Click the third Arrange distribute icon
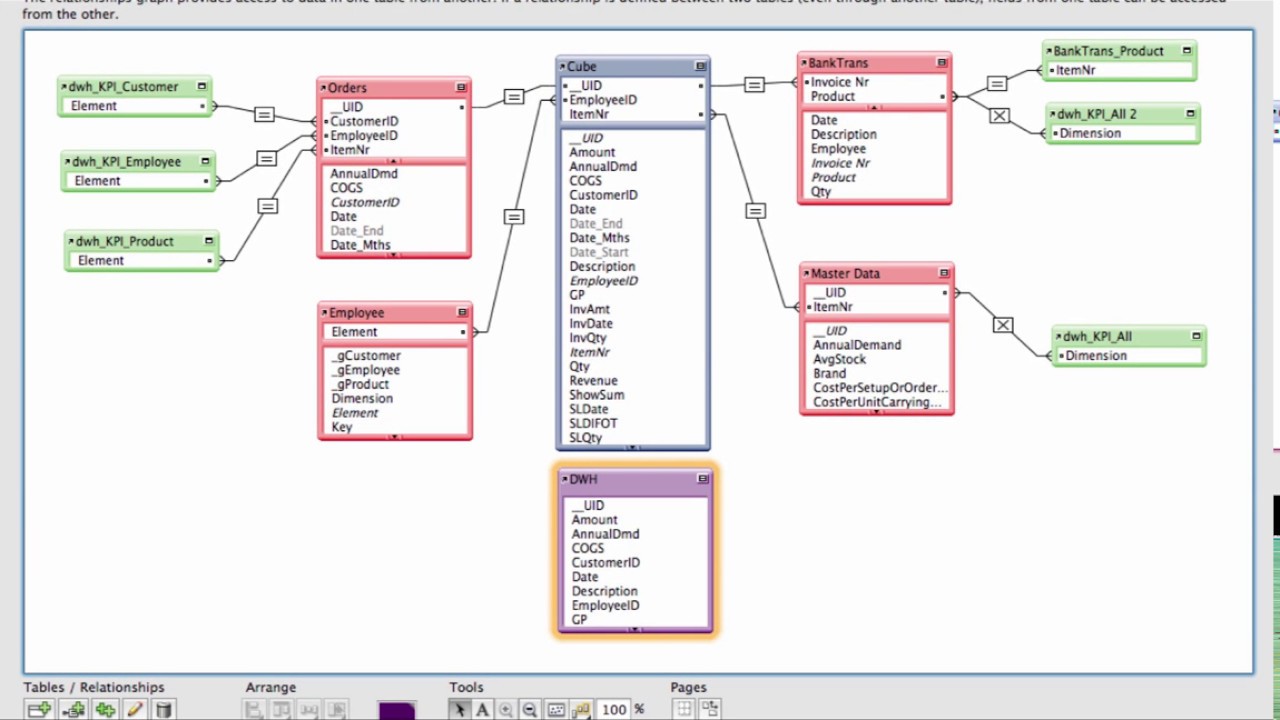 (309, 710)
